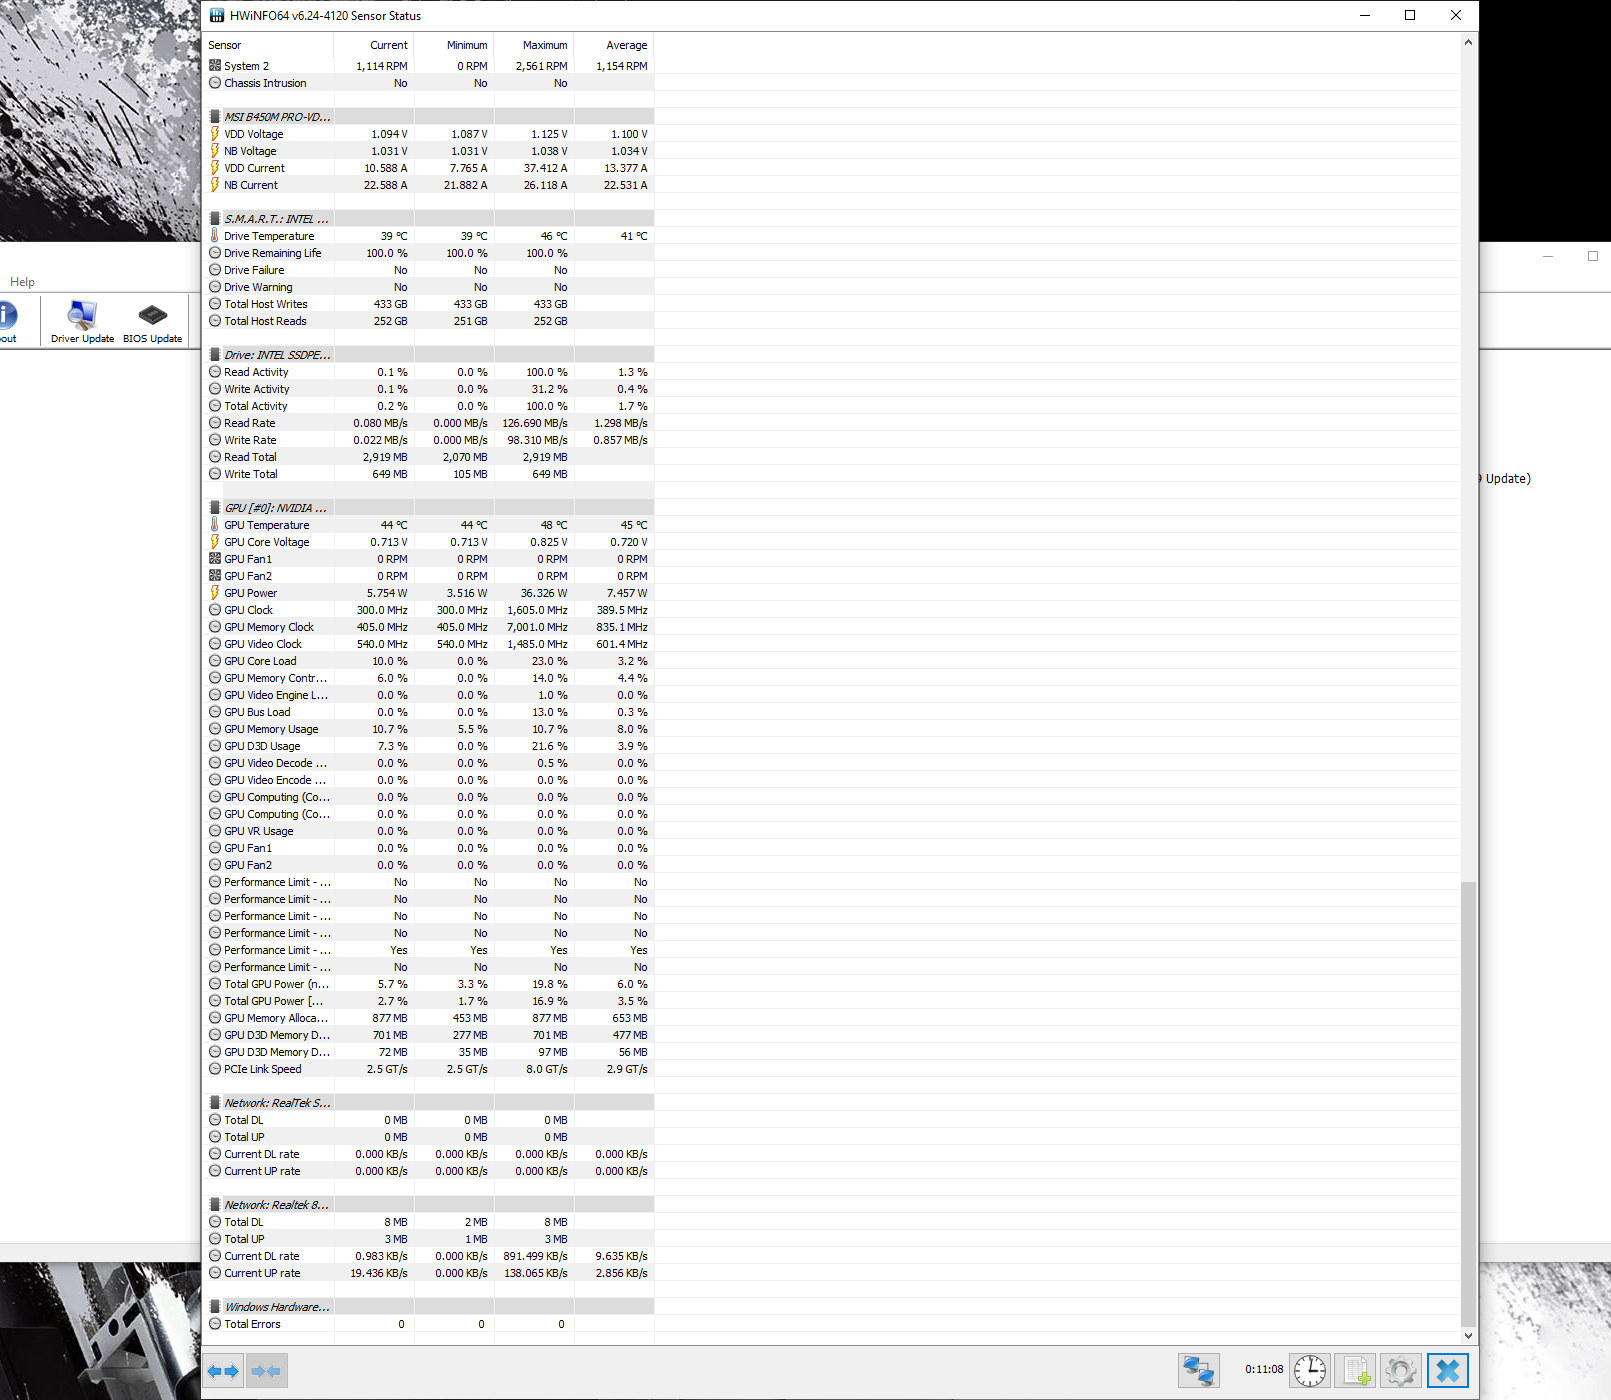Select the NB Current row

click(x=430, y=185)
